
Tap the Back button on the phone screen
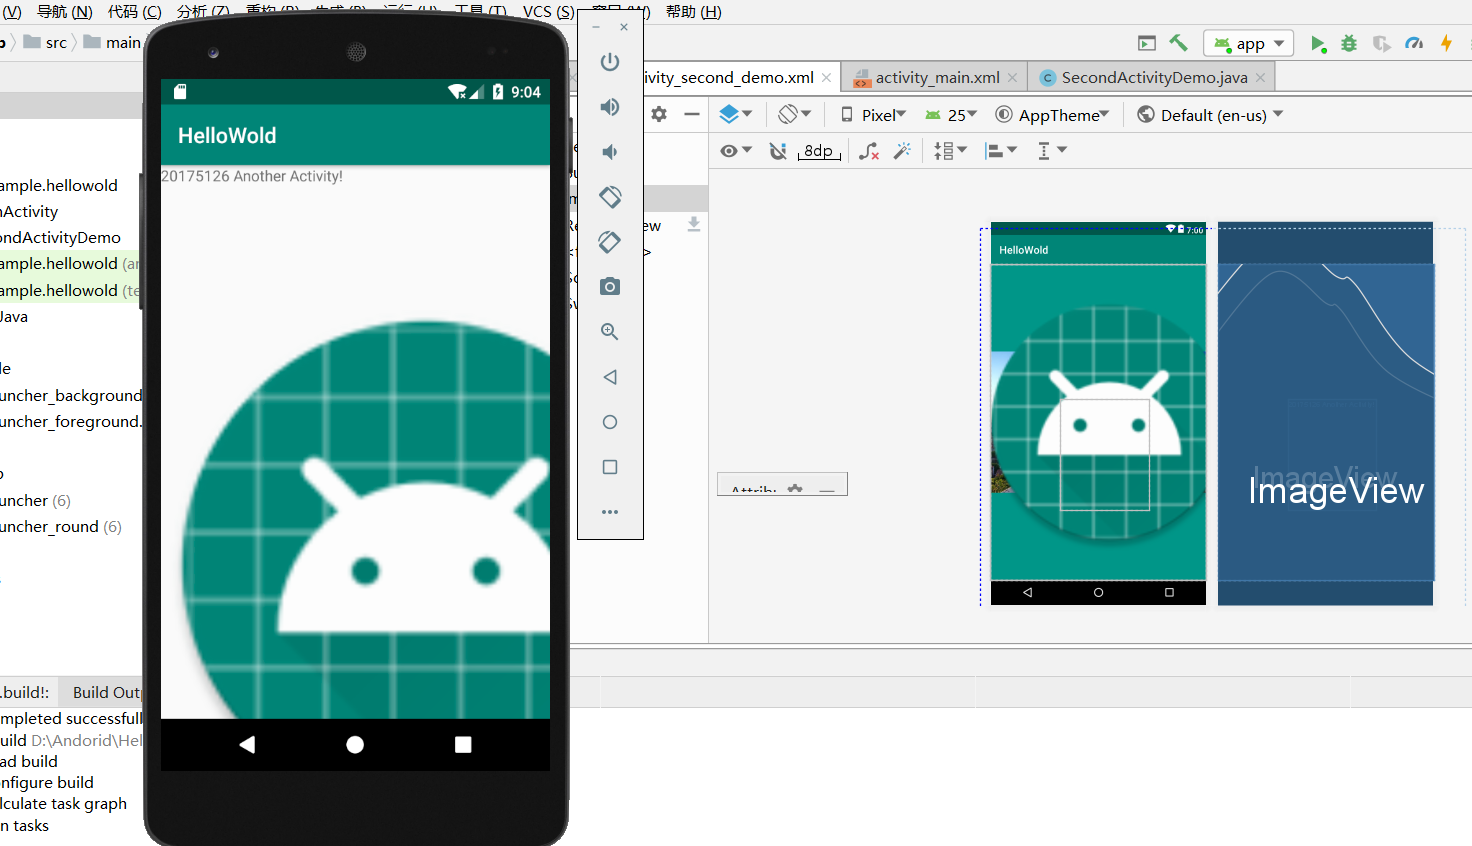coord(247,745)
